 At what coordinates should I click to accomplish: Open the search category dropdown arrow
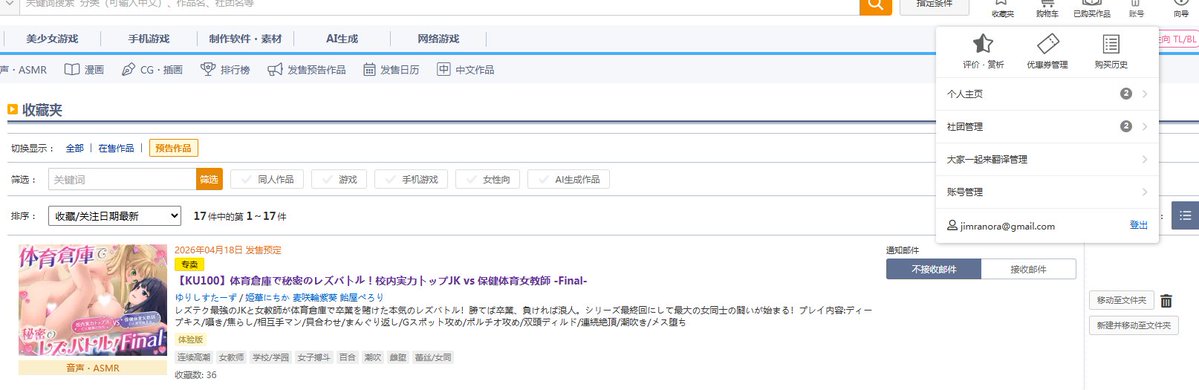click(11, 4)
